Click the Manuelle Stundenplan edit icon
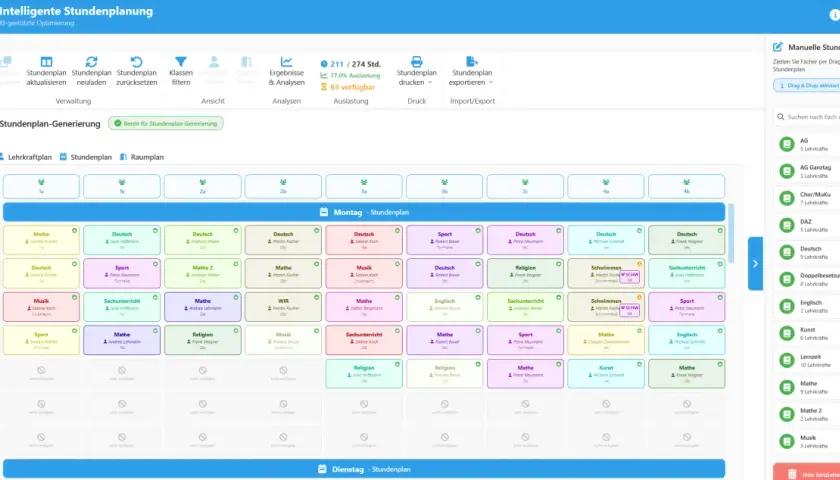The width and height of the screenshot is (840, 480). coord(777,48)
